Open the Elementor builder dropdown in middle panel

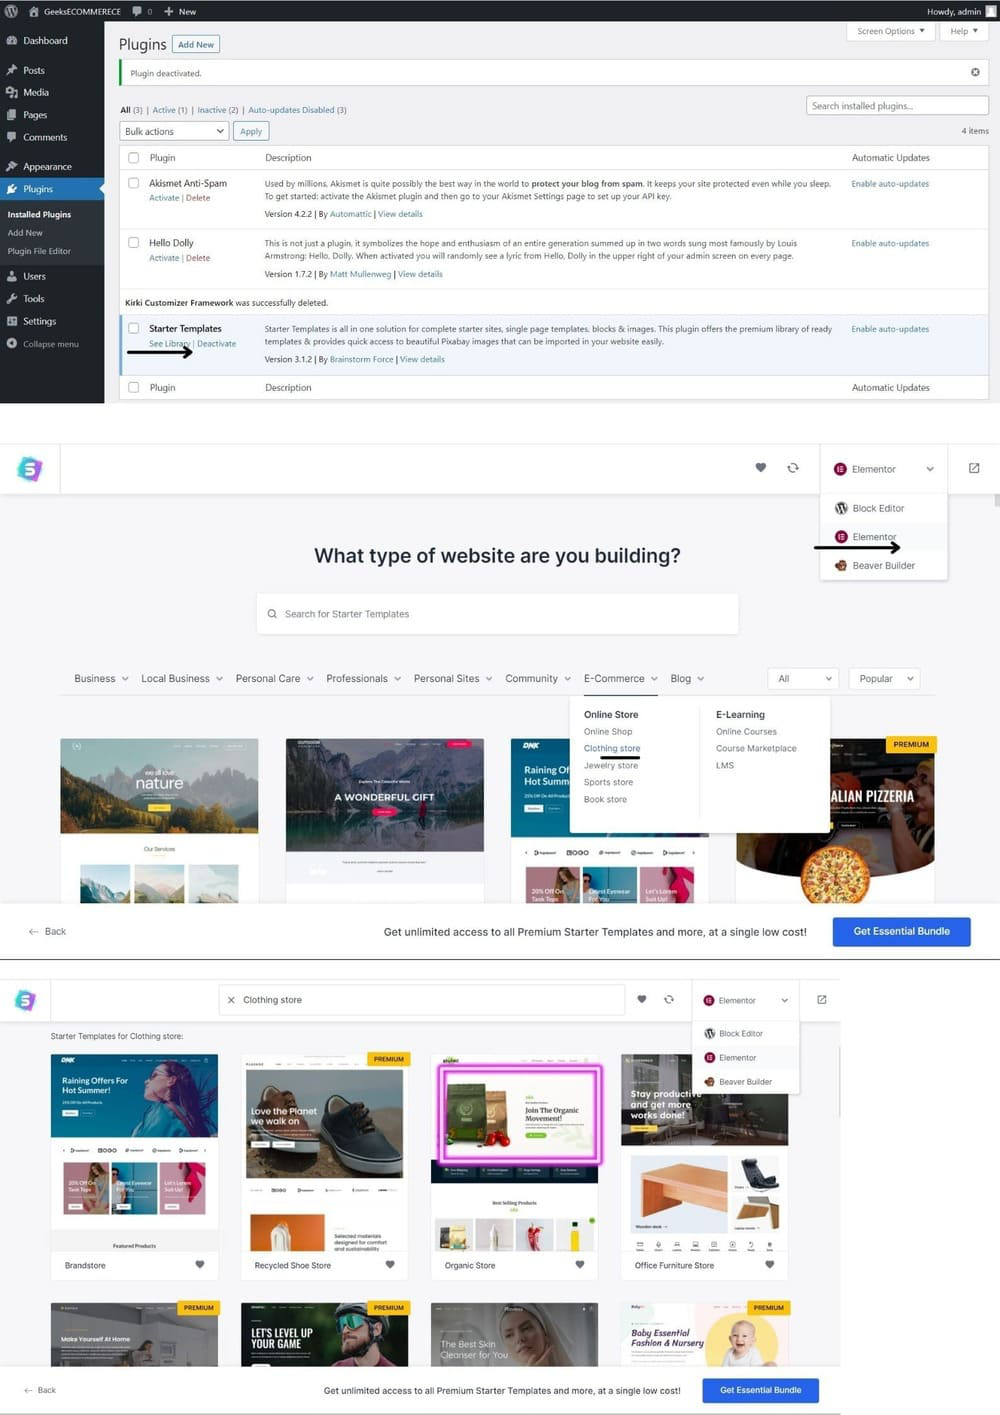click(884, 469)
